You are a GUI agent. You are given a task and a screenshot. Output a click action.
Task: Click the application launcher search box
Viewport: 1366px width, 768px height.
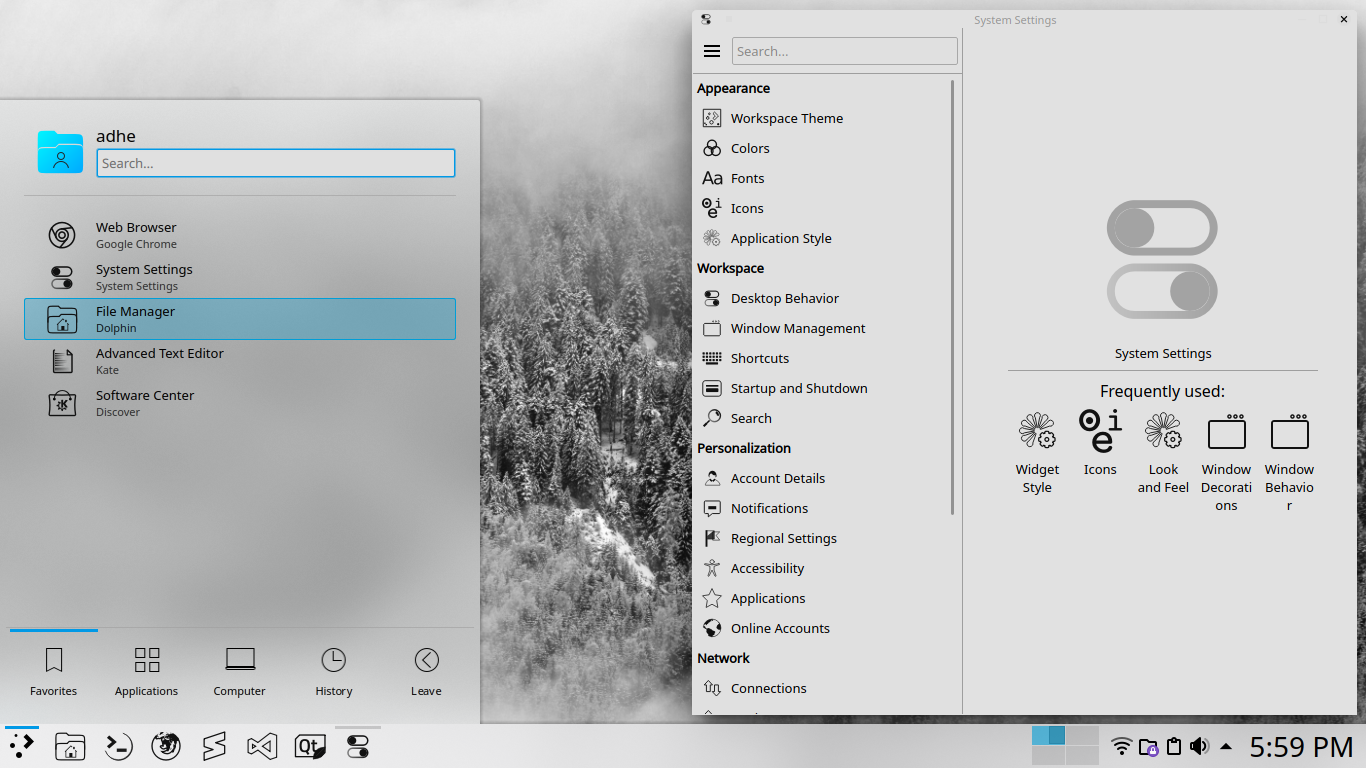point(276,163)
